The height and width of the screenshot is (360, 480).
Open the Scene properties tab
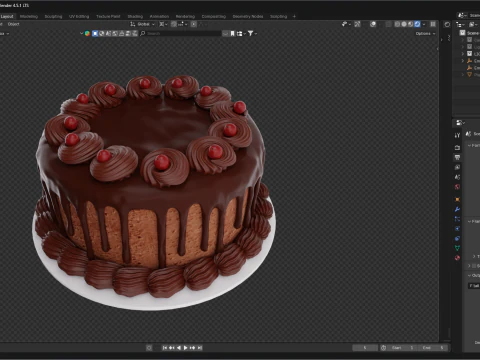pos(457,177)
